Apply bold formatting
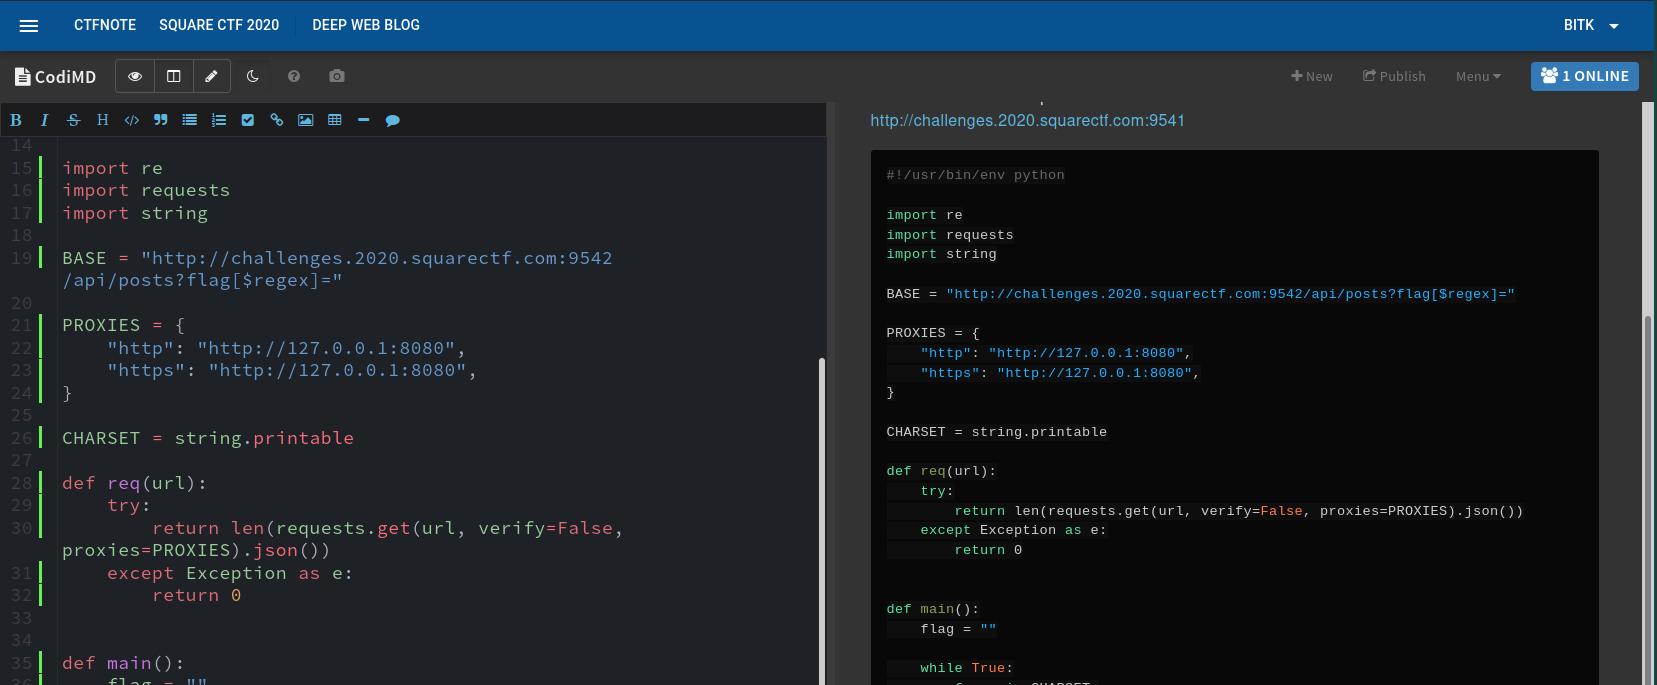The width and height of the screenshot is (1657, 685). tap(16, 120)
